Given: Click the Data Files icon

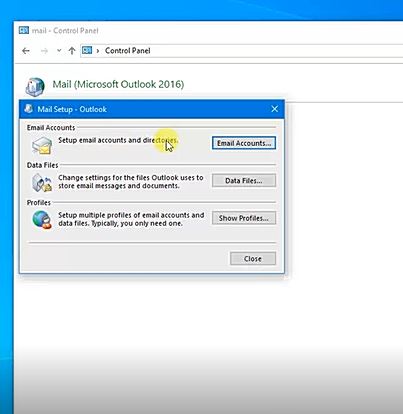Looking at the screenshot, I should 42,183.
